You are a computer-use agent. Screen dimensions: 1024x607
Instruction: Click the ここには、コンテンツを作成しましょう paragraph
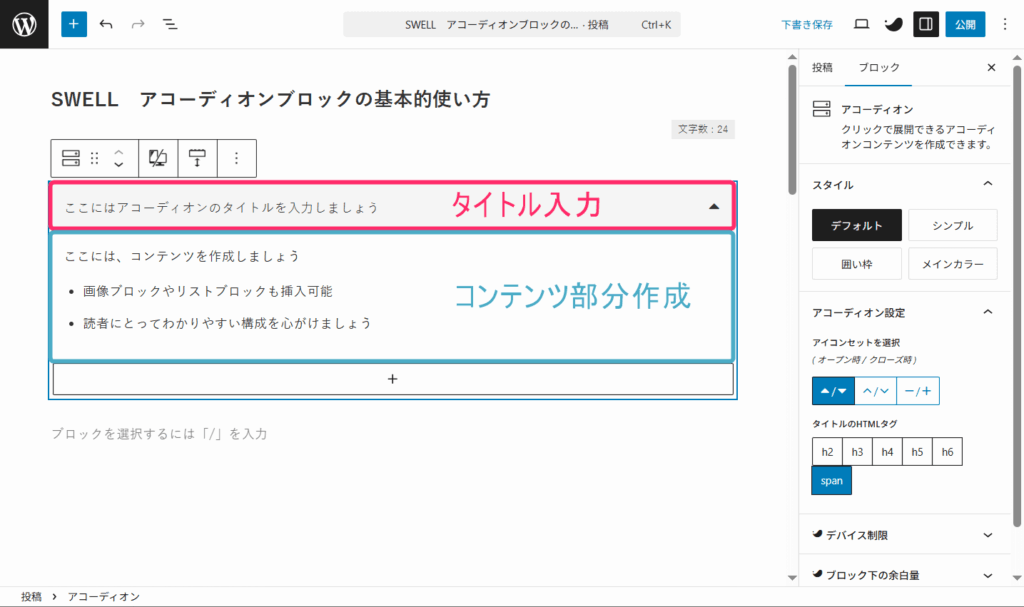(x=182, y=256)
